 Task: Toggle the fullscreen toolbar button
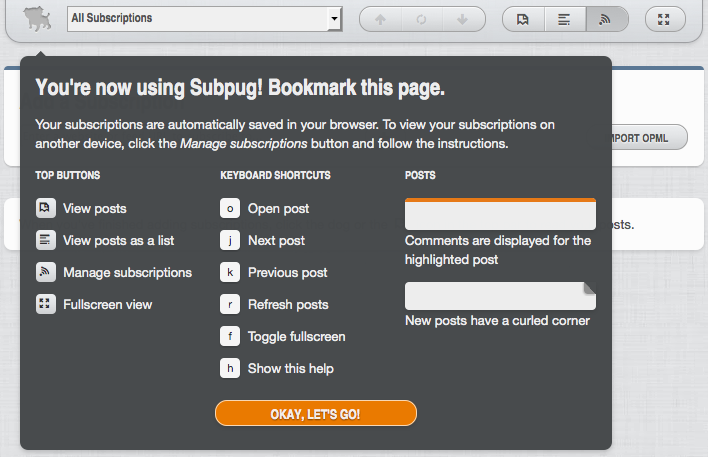(x=664, y=19)
